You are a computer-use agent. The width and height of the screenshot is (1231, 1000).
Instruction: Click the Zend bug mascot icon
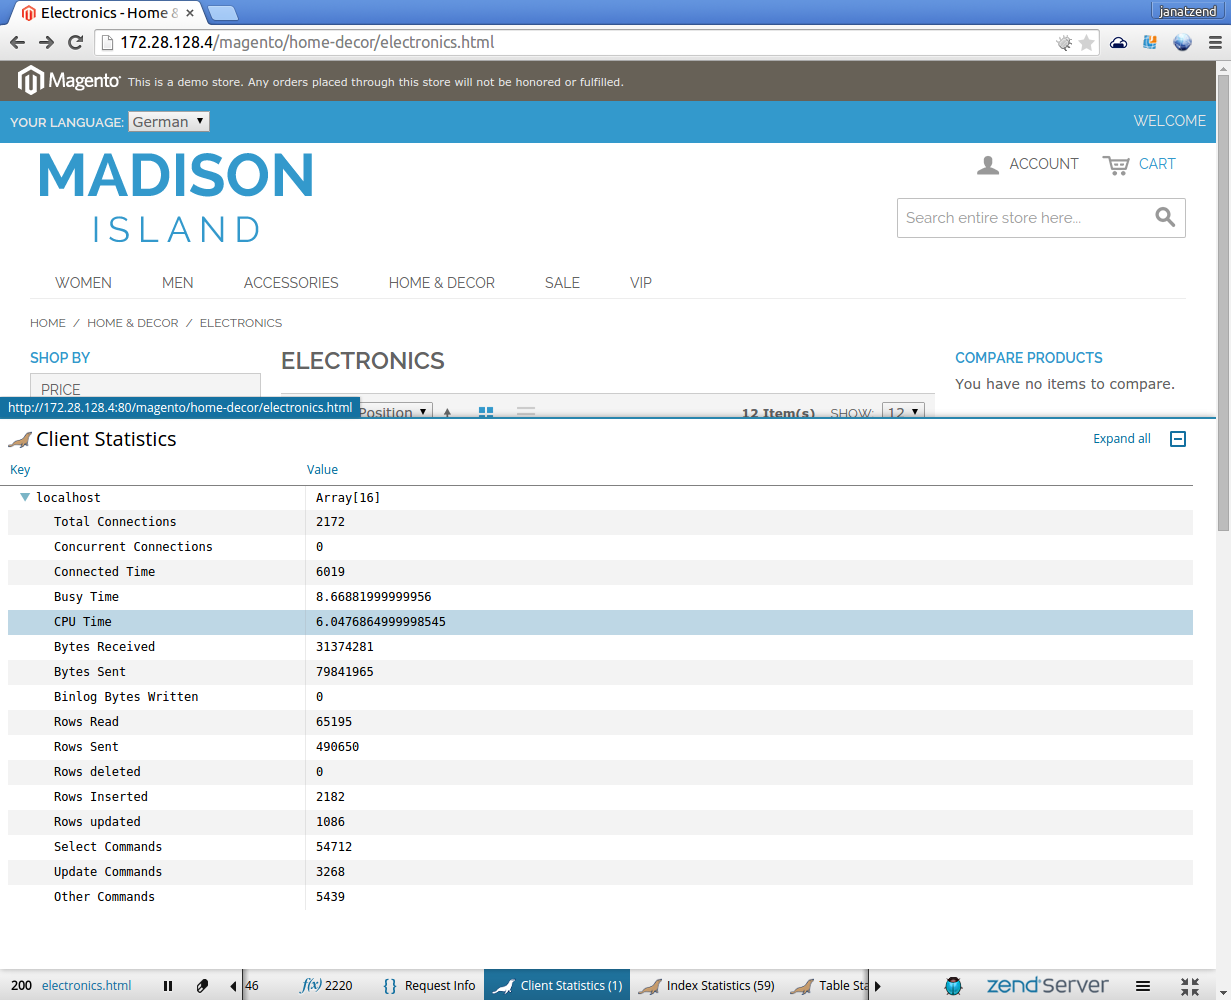coord(954,986)
